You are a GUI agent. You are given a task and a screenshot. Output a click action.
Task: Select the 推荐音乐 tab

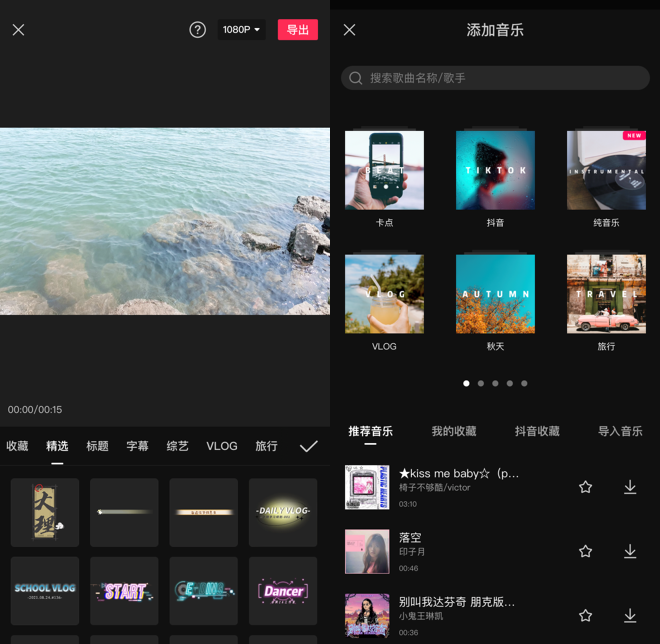[370, 431]
